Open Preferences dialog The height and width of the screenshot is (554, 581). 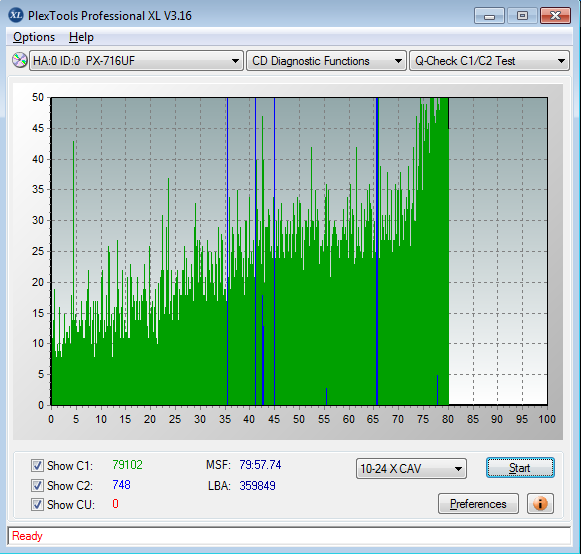tap(478, 504)
